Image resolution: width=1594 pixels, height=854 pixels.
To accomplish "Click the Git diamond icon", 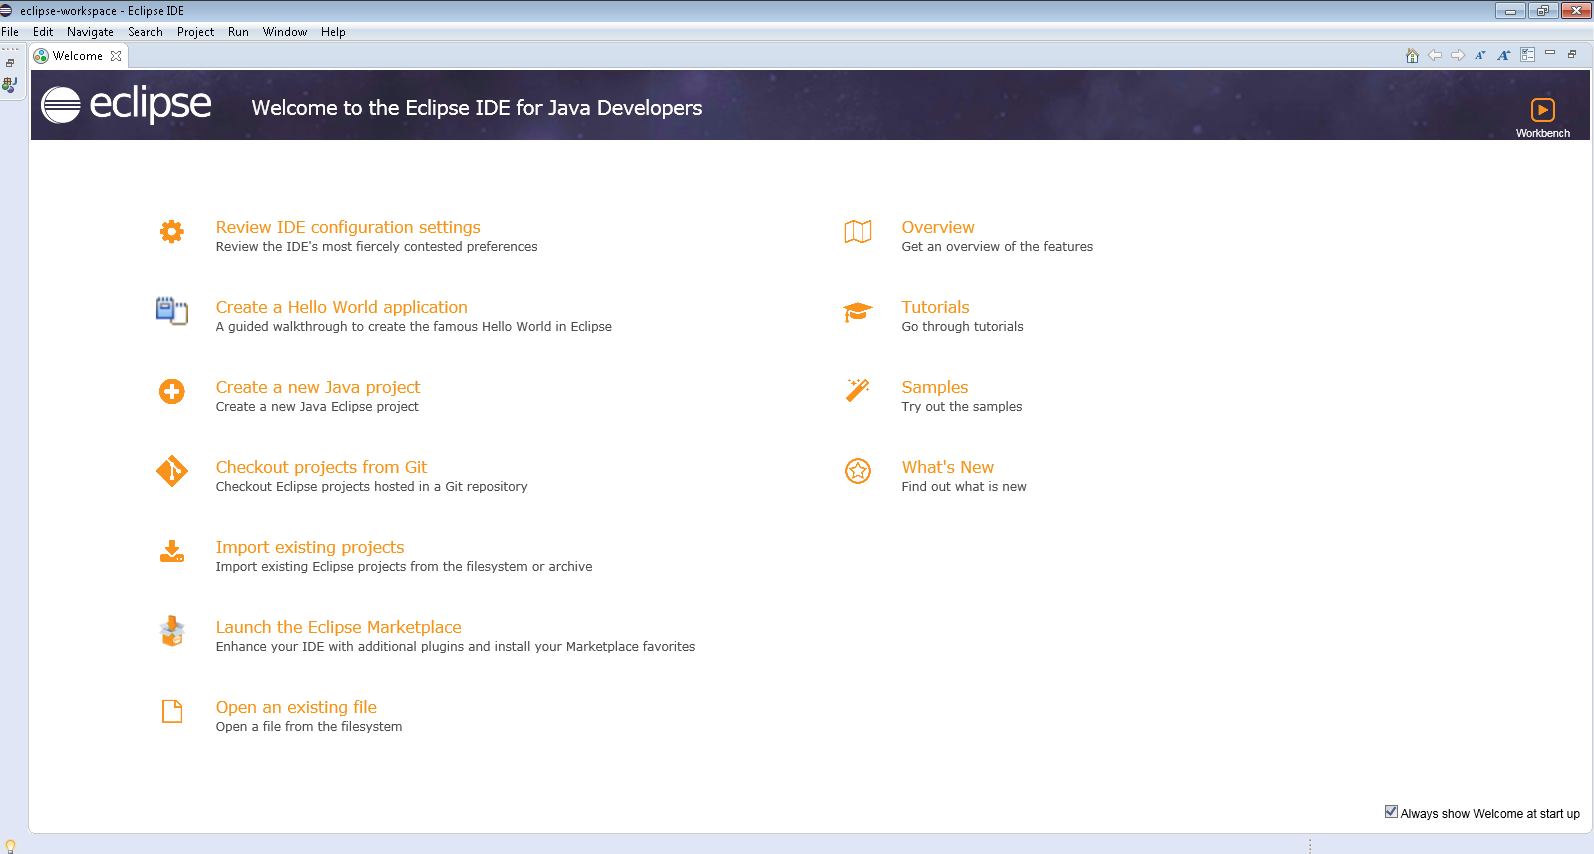I will [172, 471].
